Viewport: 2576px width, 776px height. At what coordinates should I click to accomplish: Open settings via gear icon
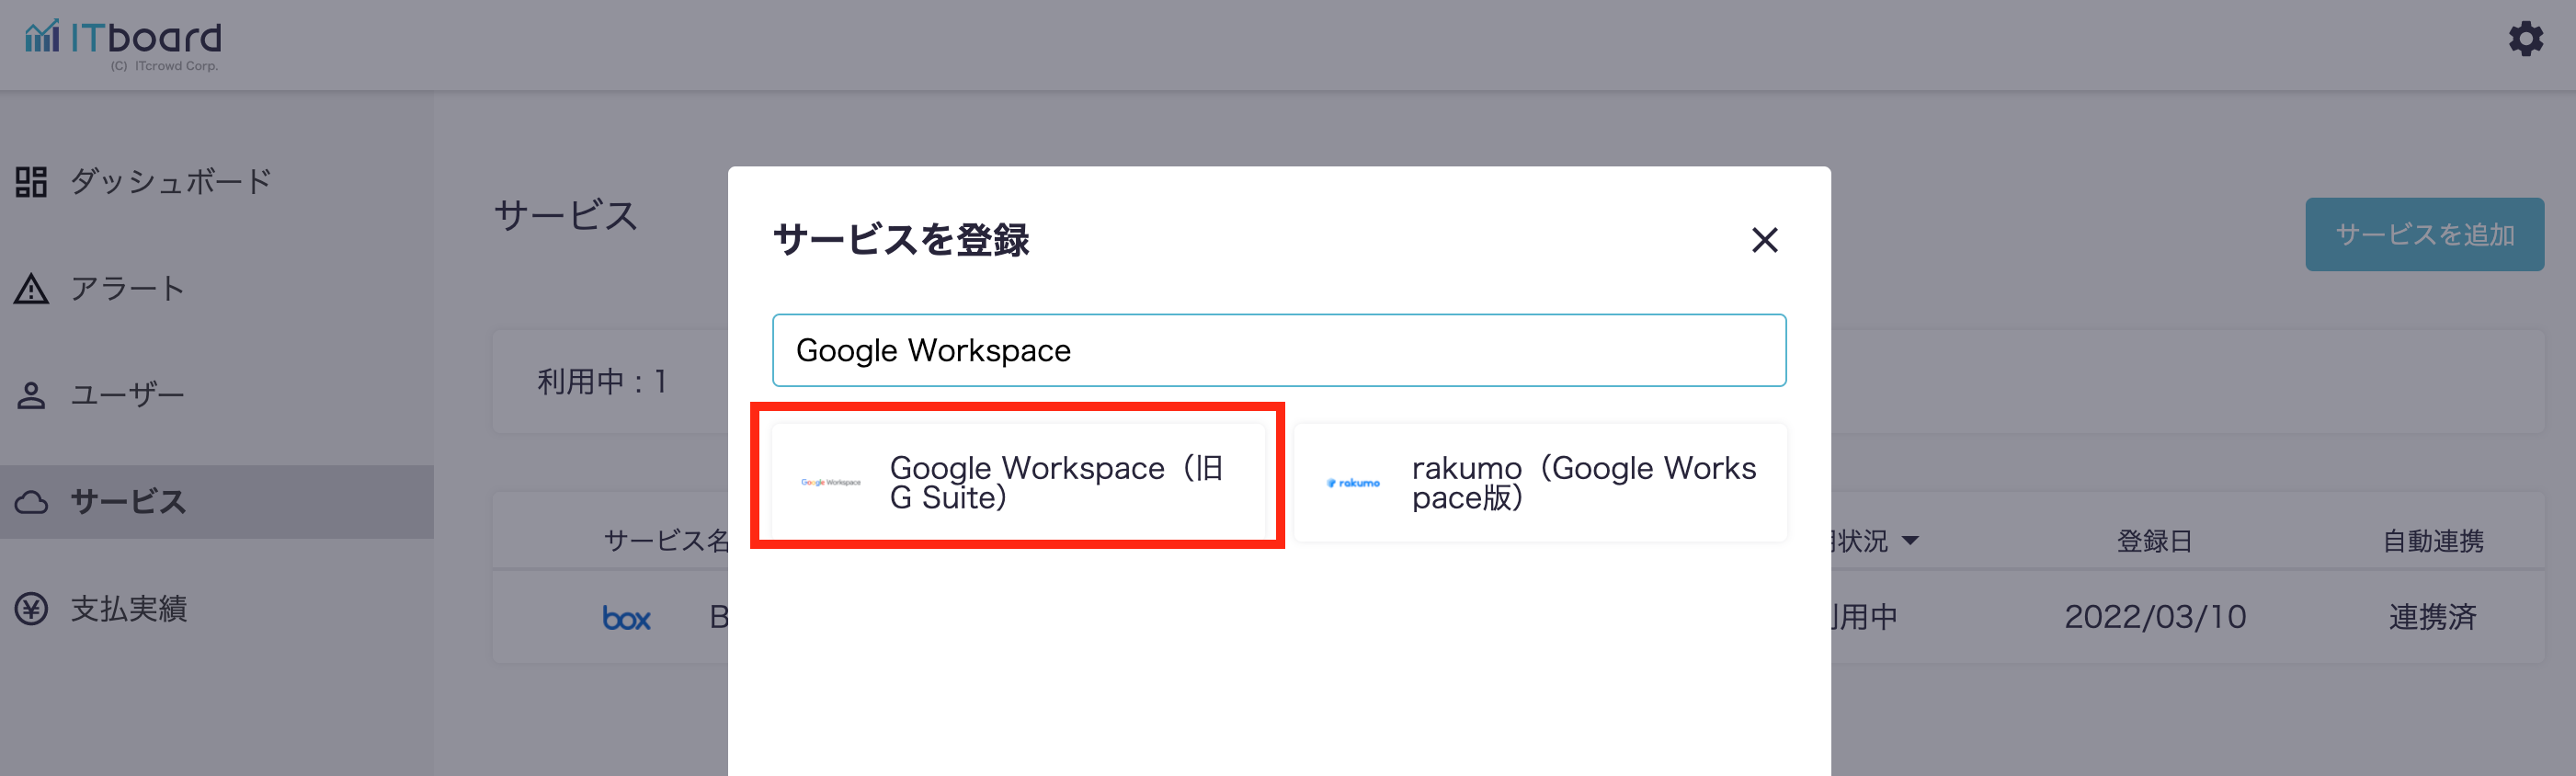pos(2525,39)
